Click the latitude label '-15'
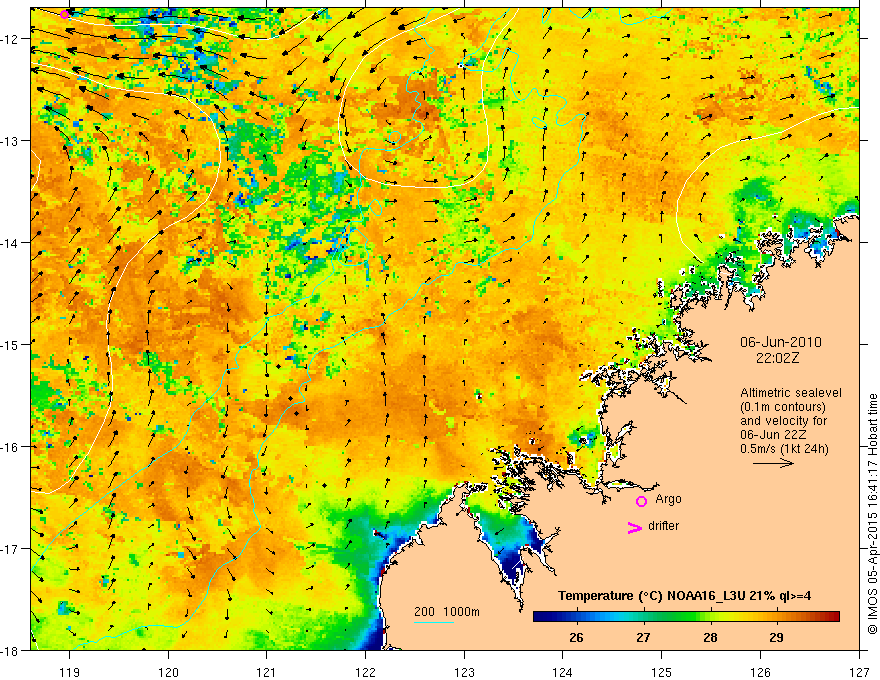Viewport: 880px width, 680px height. pyautogui.click(x=11, y=344)
